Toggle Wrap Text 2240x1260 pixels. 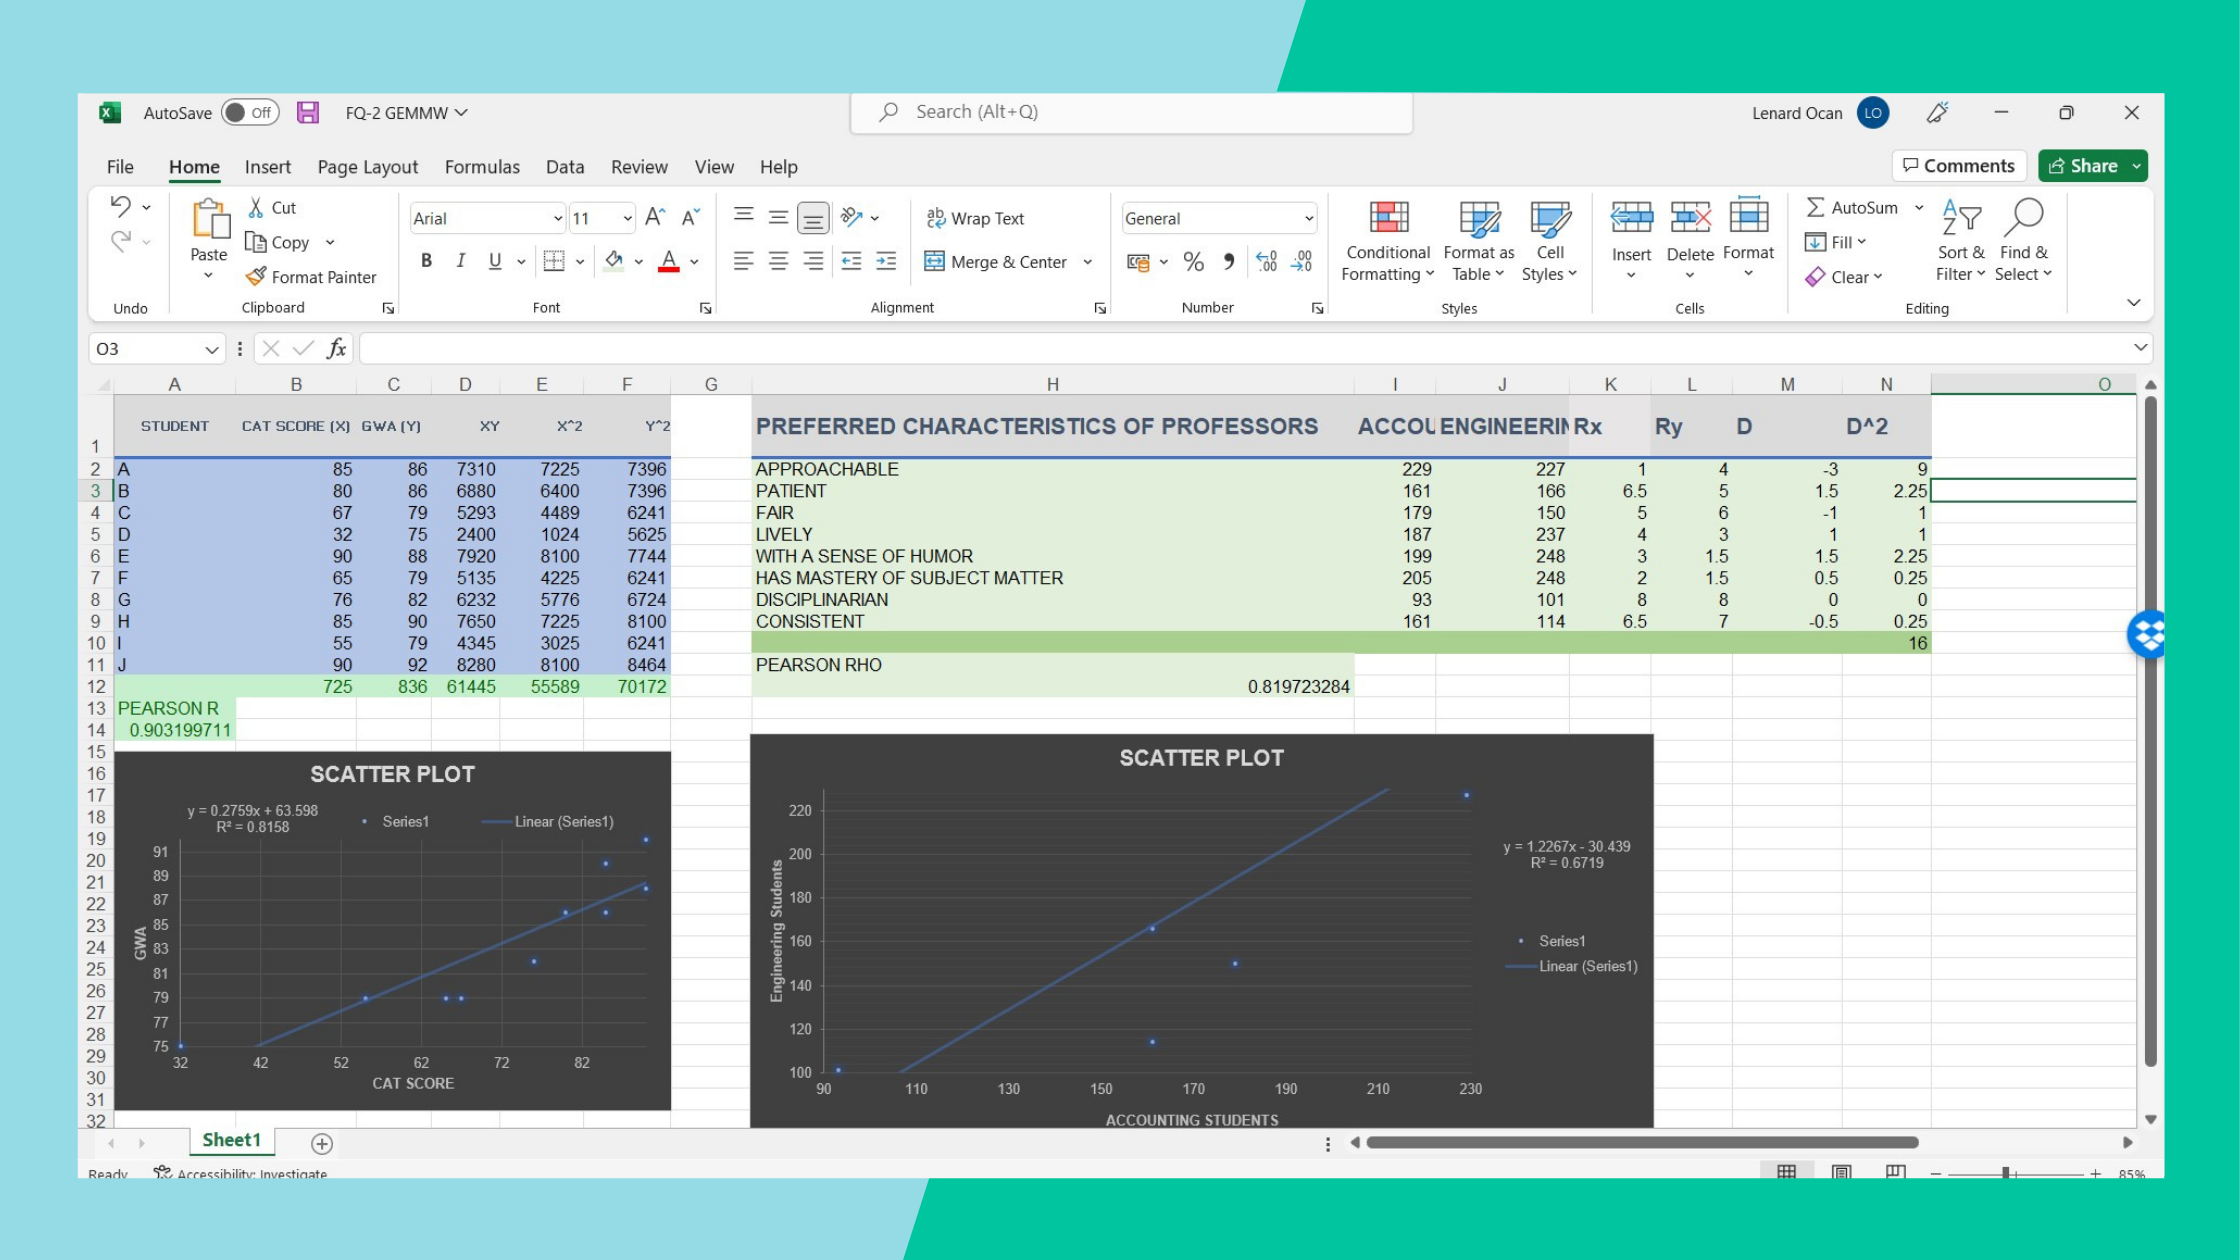pyautogui.click(x=975, y=218)
